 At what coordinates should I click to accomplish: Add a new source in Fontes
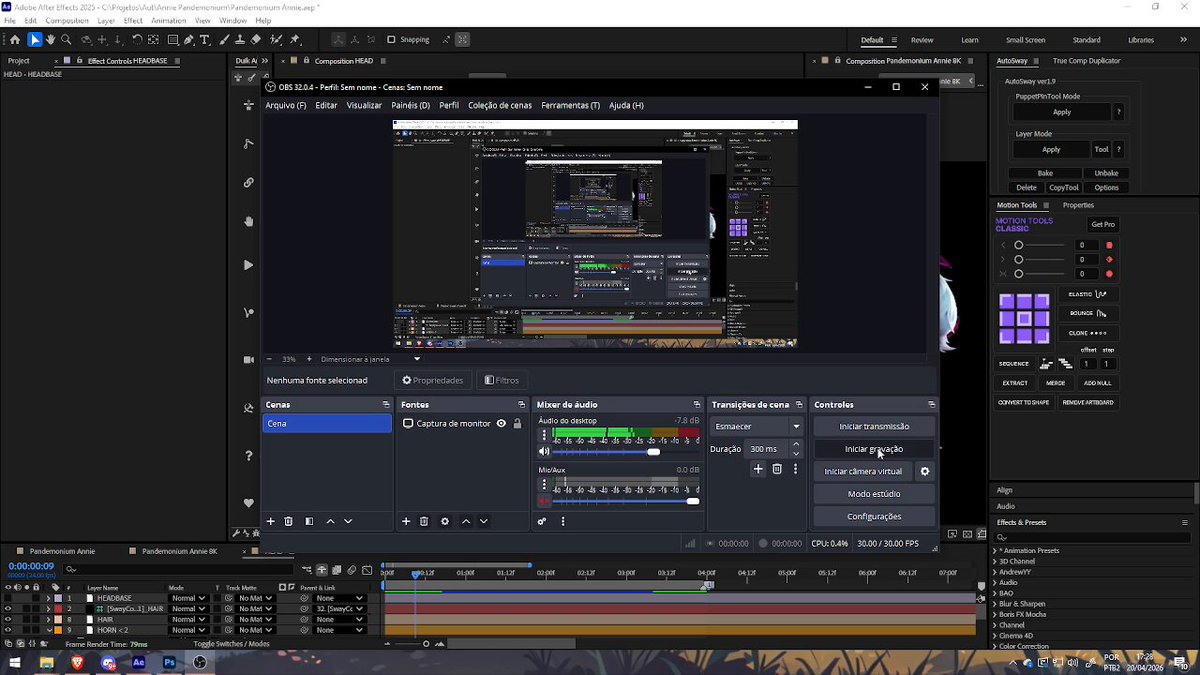tap(406, 521)
